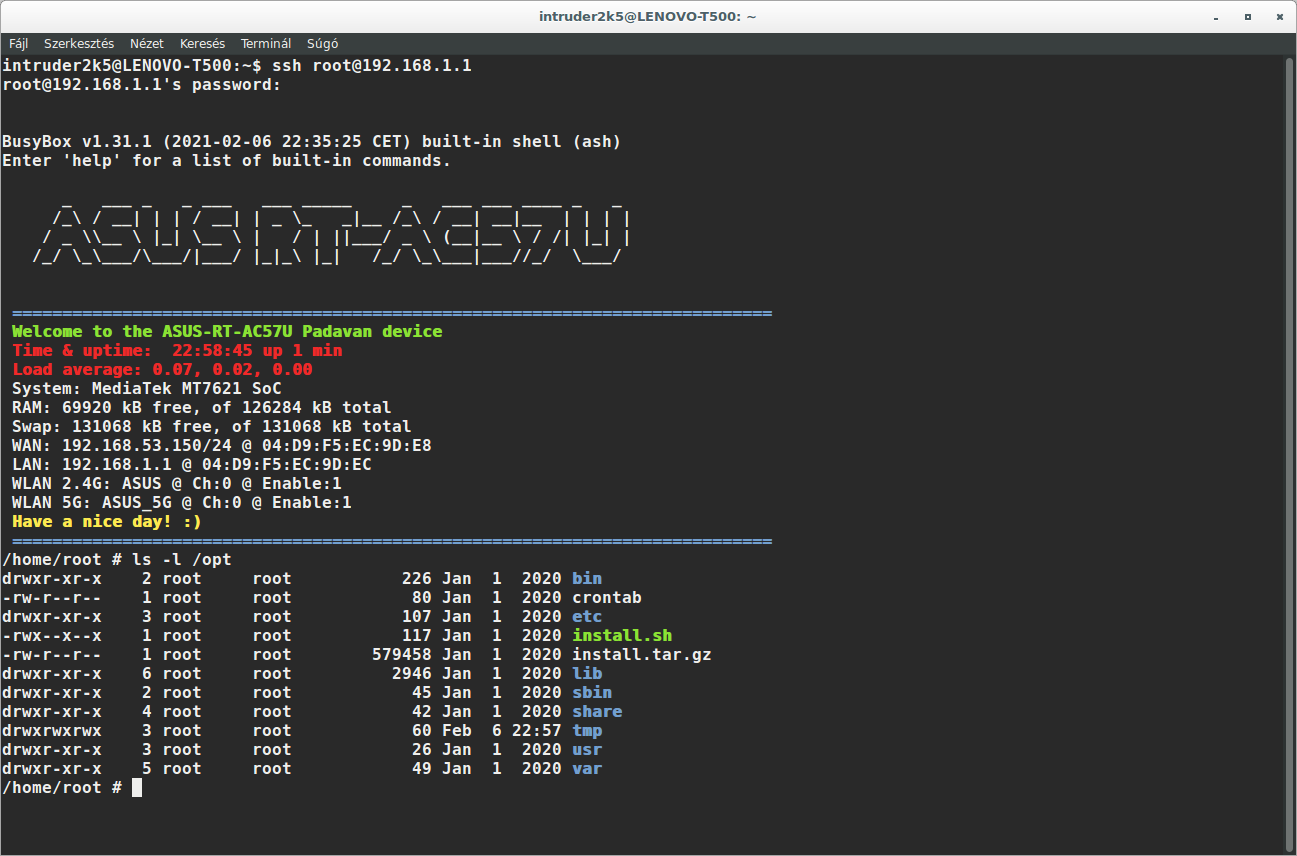Click the 'sbin' directory name

pyautogui.click(x=592, y=692)
